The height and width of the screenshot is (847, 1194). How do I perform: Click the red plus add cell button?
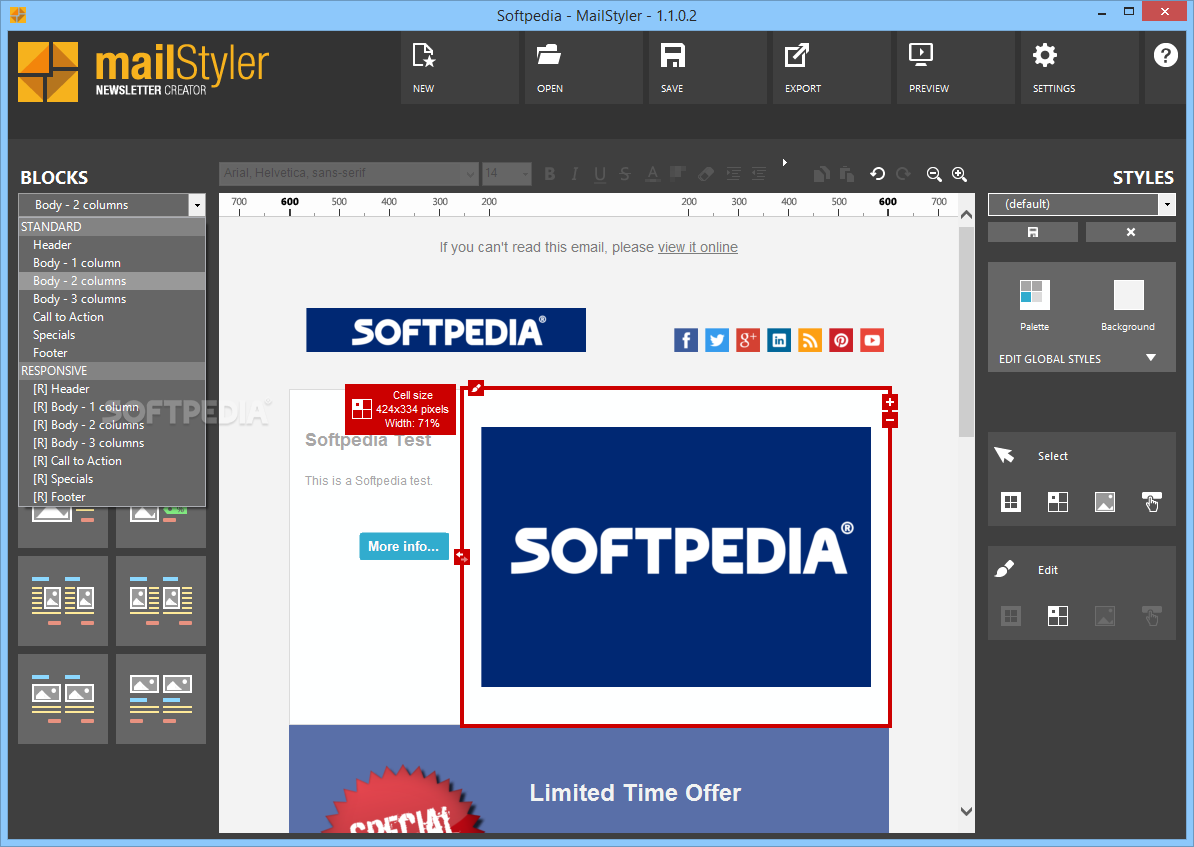(x=889, y=402)
